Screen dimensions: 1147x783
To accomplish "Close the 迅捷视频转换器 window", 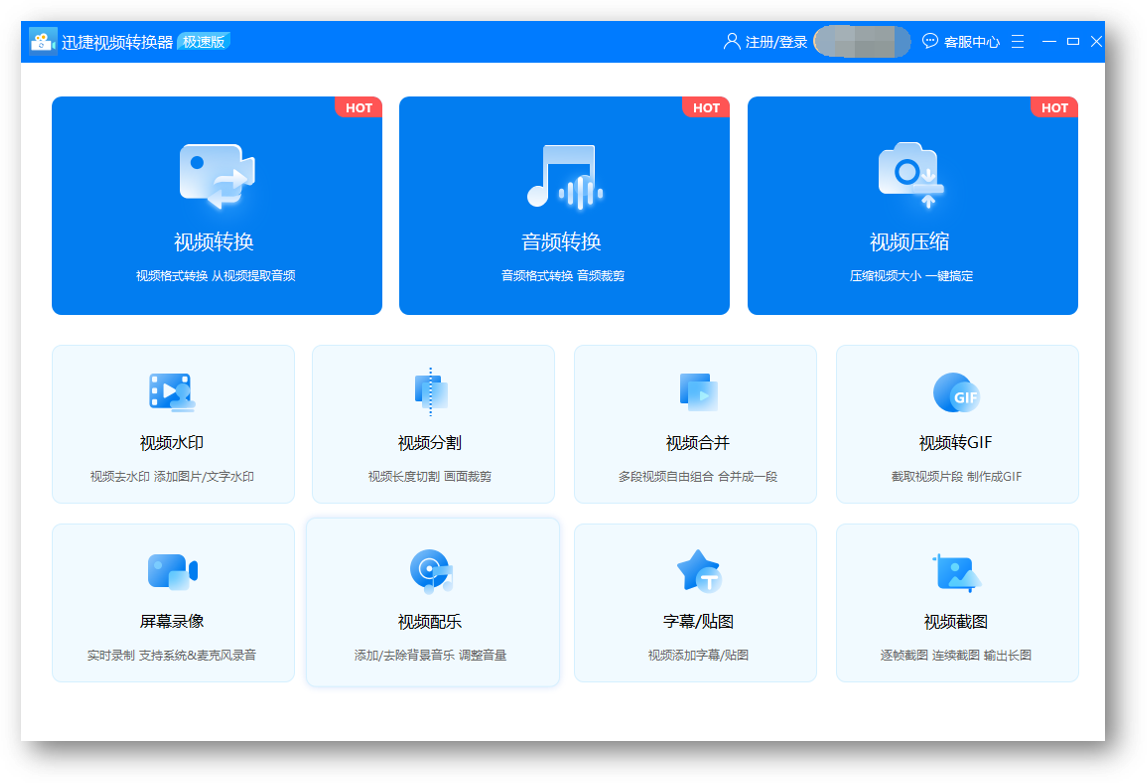I will point(1096,42).
